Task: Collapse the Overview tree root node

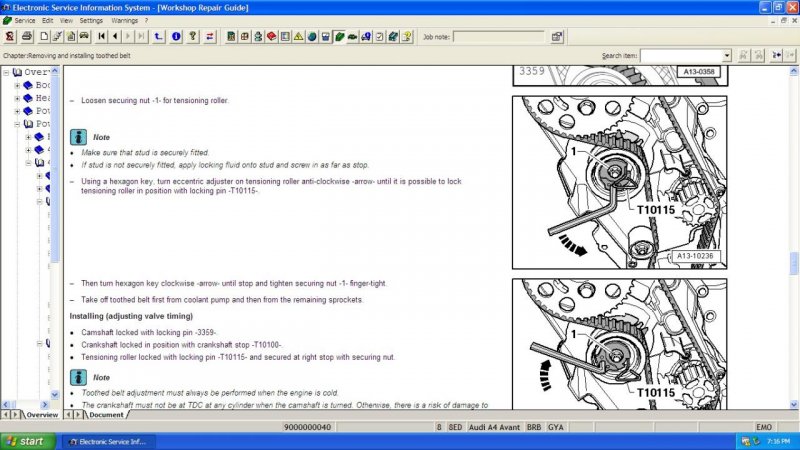Action: (x=6, y=72)
